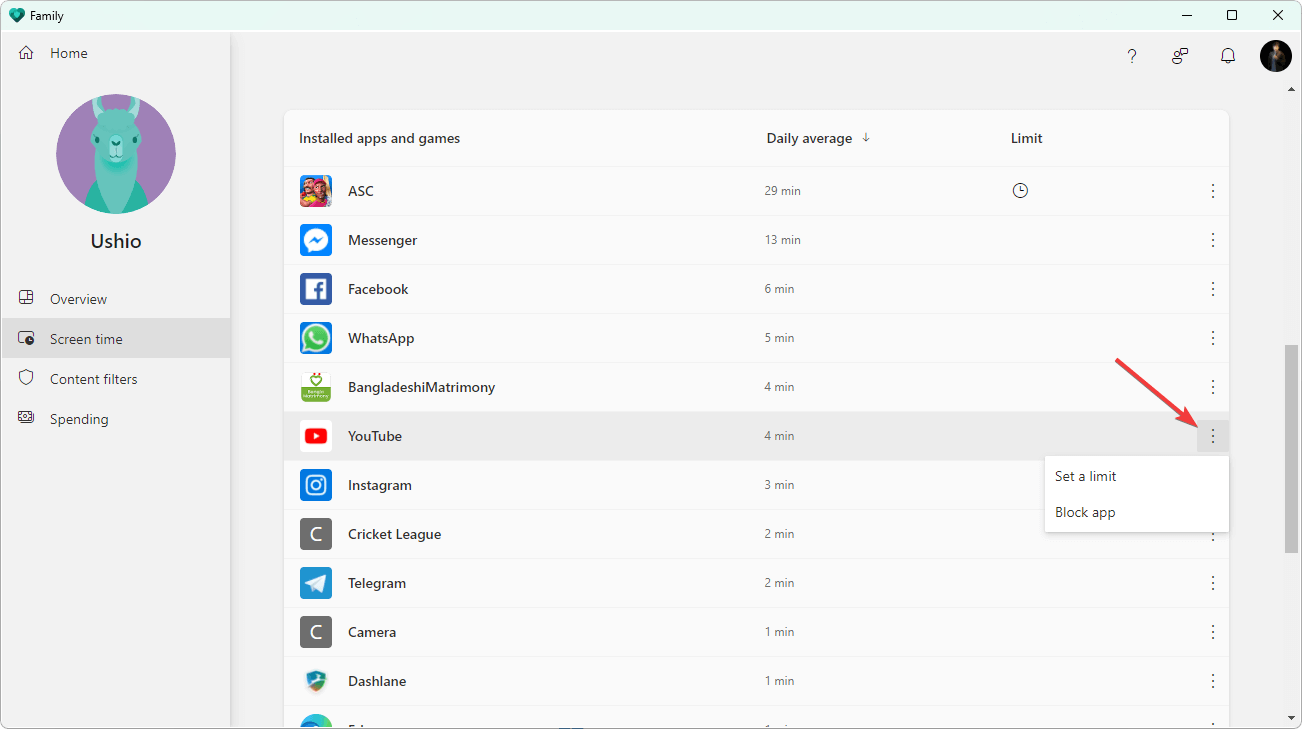
Task: Open more options for ASC
Action: (1213, 191)
